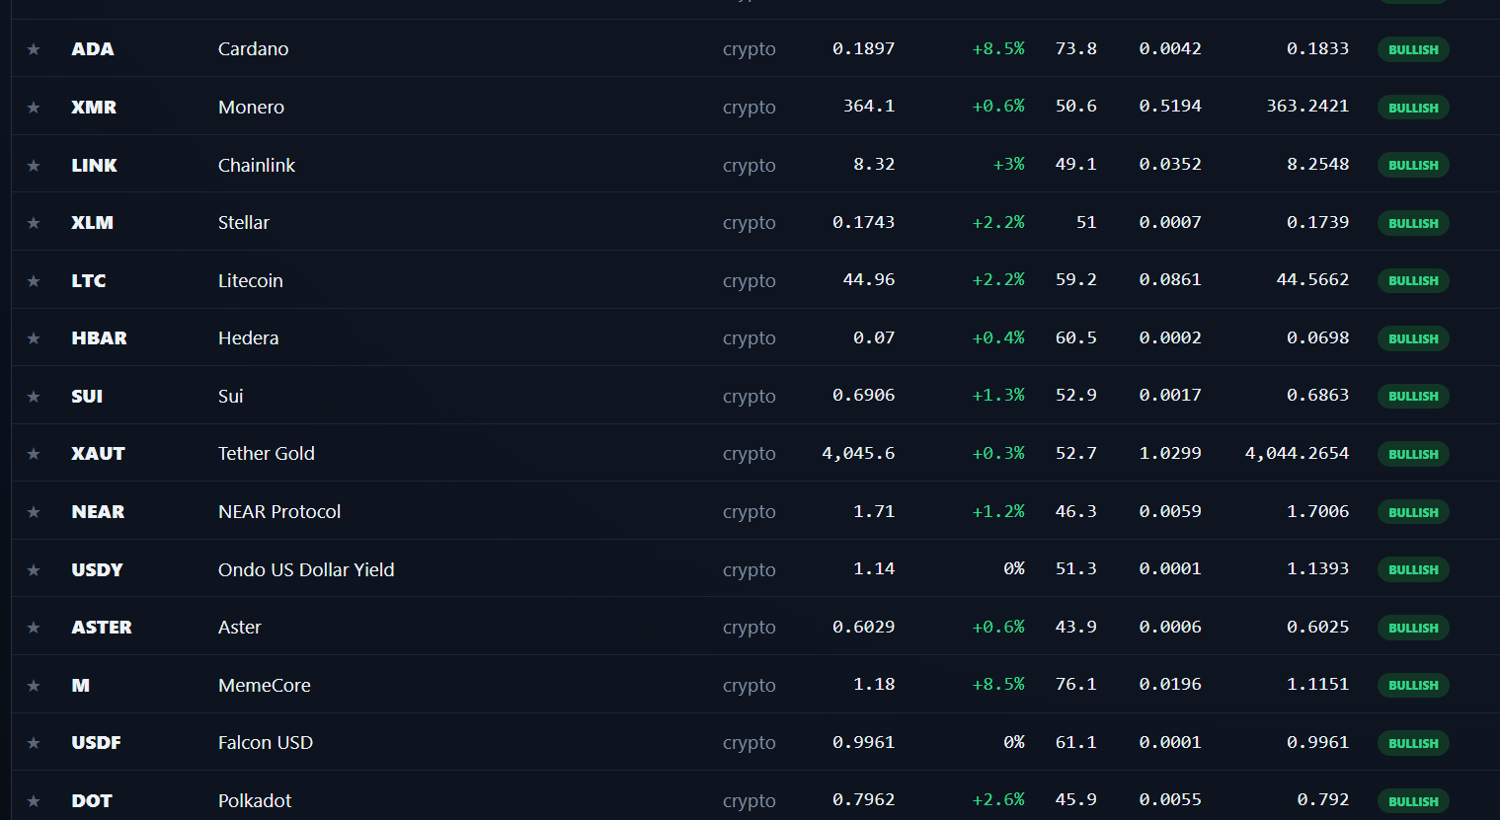This screenshot has width=1500, height=820.
Task: Select the Tether Gold name
Action: 266,454
